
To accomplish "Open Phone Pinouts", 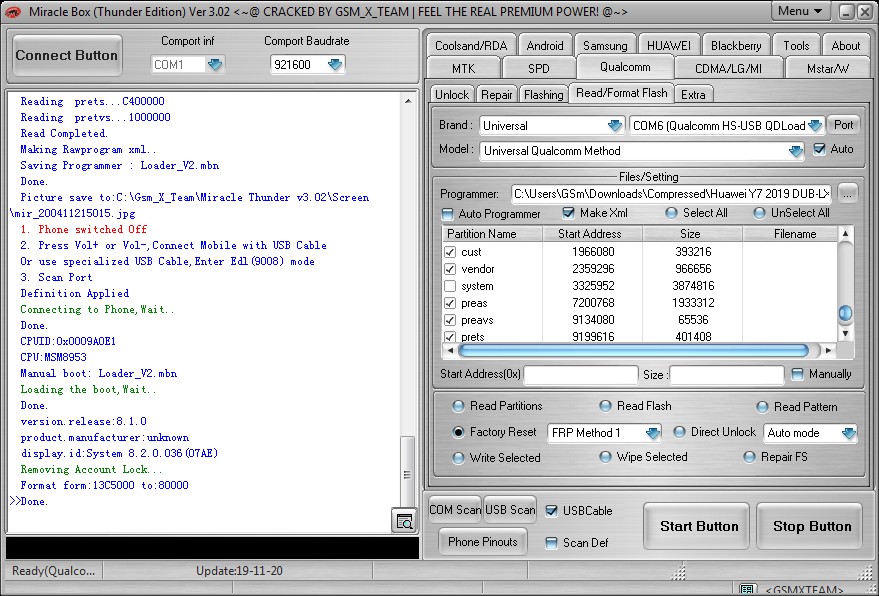I will 483,542.
